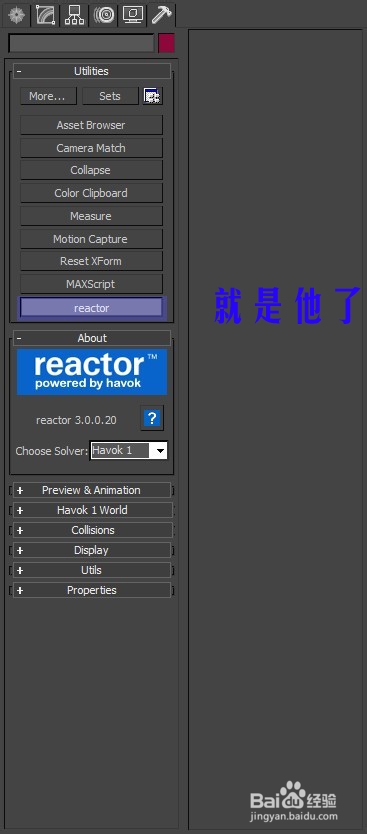Activate the Measure utility

[x=91, y=216]
